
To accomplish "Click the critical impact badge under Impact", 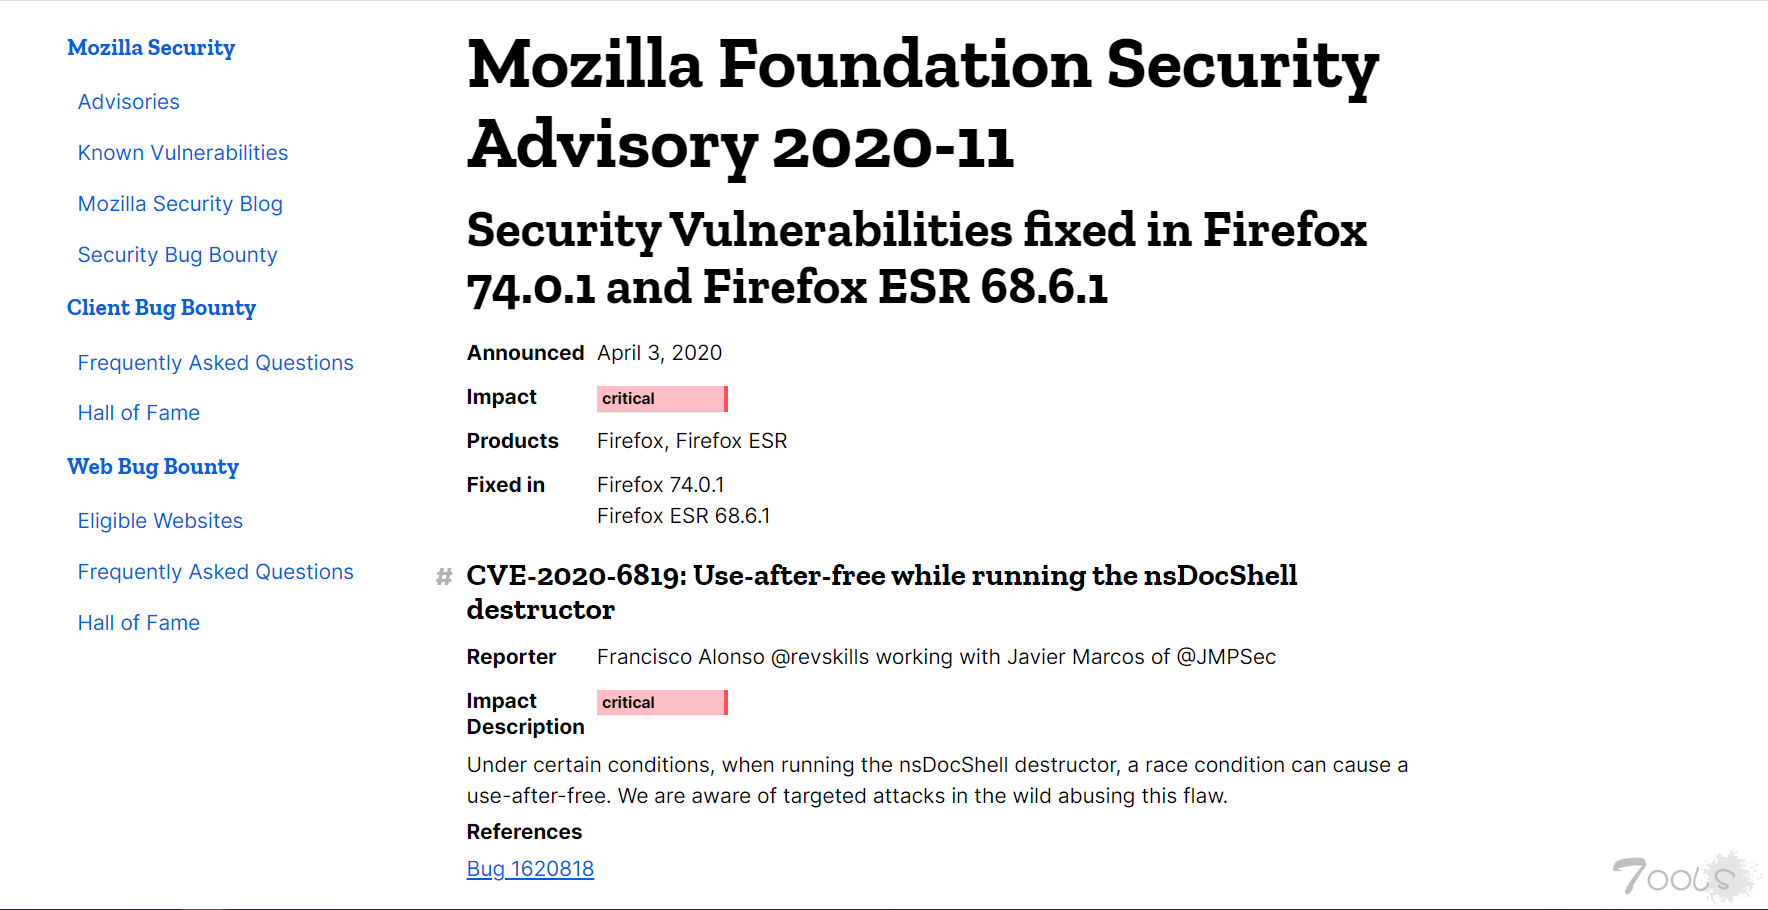I will 661,398.
